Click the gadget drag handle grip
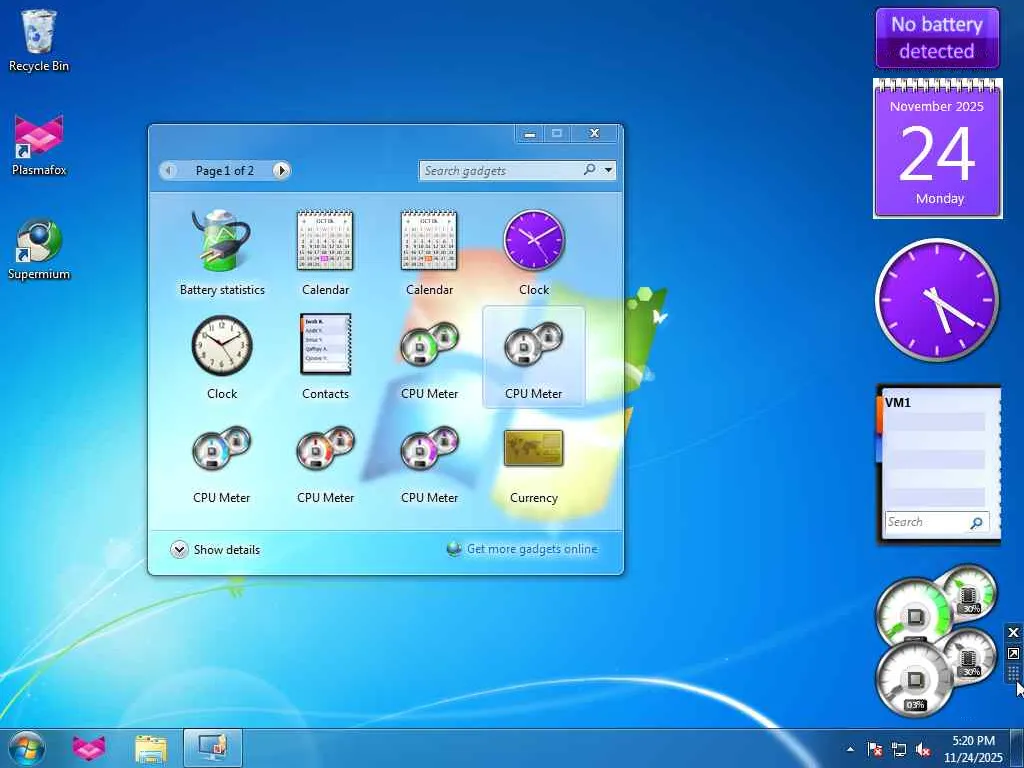 point(1013,673)
